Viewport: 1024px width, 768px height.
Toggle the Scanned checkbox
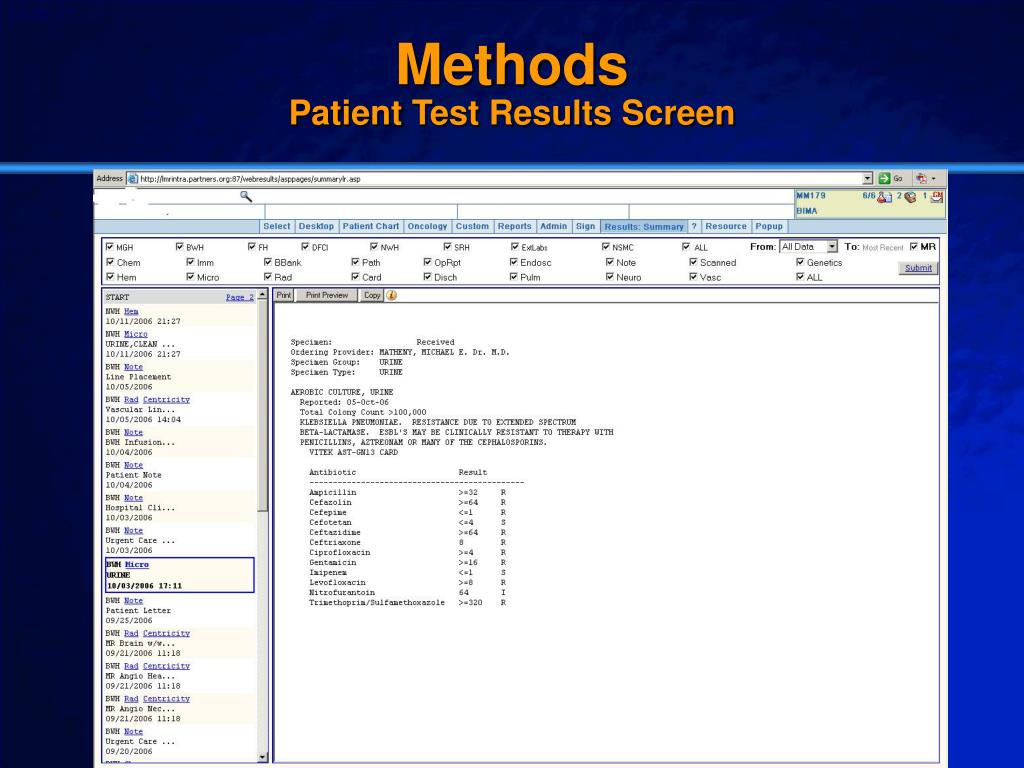[693, 262]
